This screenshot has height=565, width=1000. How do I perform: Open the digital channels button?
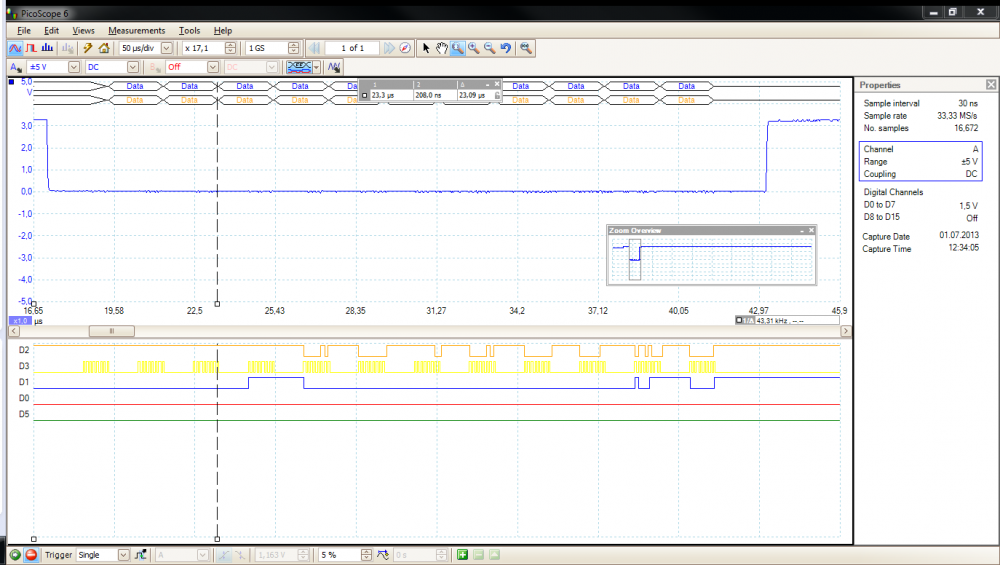tap(299, 67)
